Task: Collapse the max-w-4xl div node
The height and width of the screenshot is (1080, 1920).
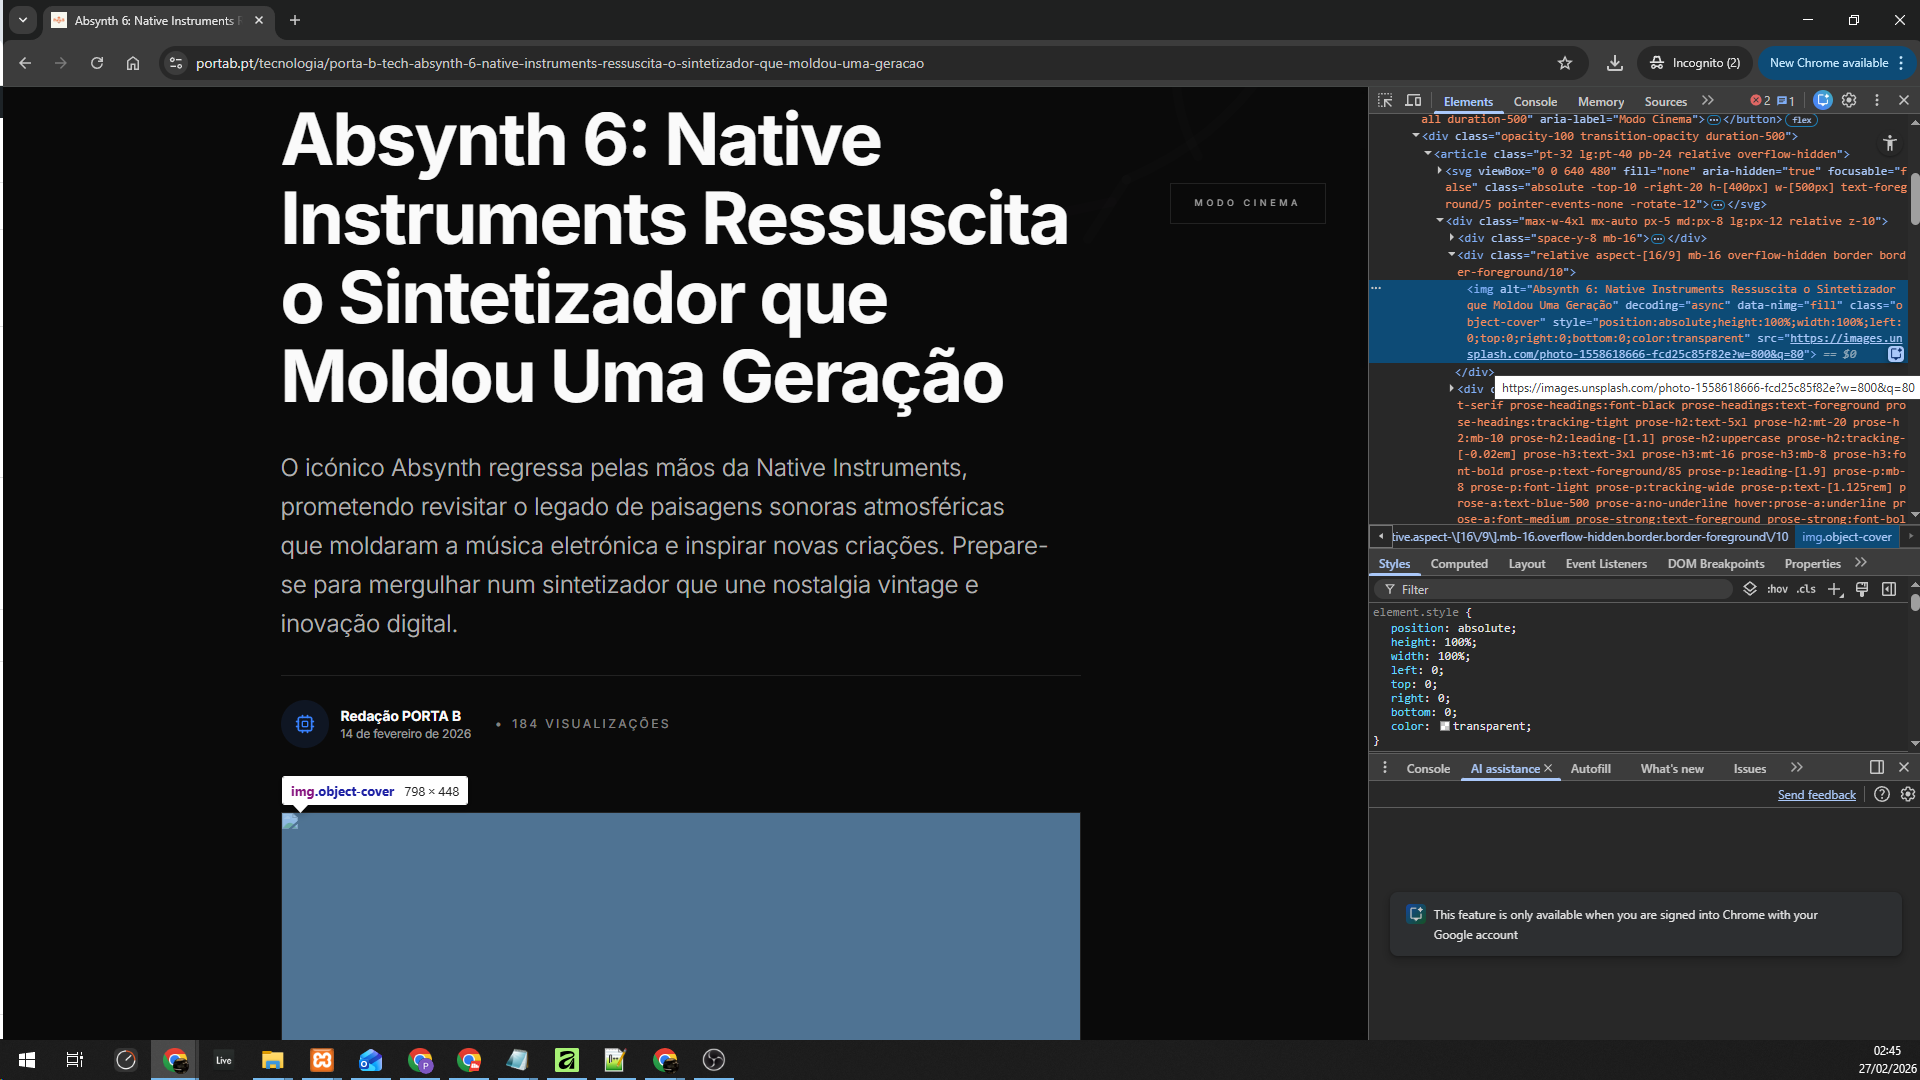Action: point(1440,221)
